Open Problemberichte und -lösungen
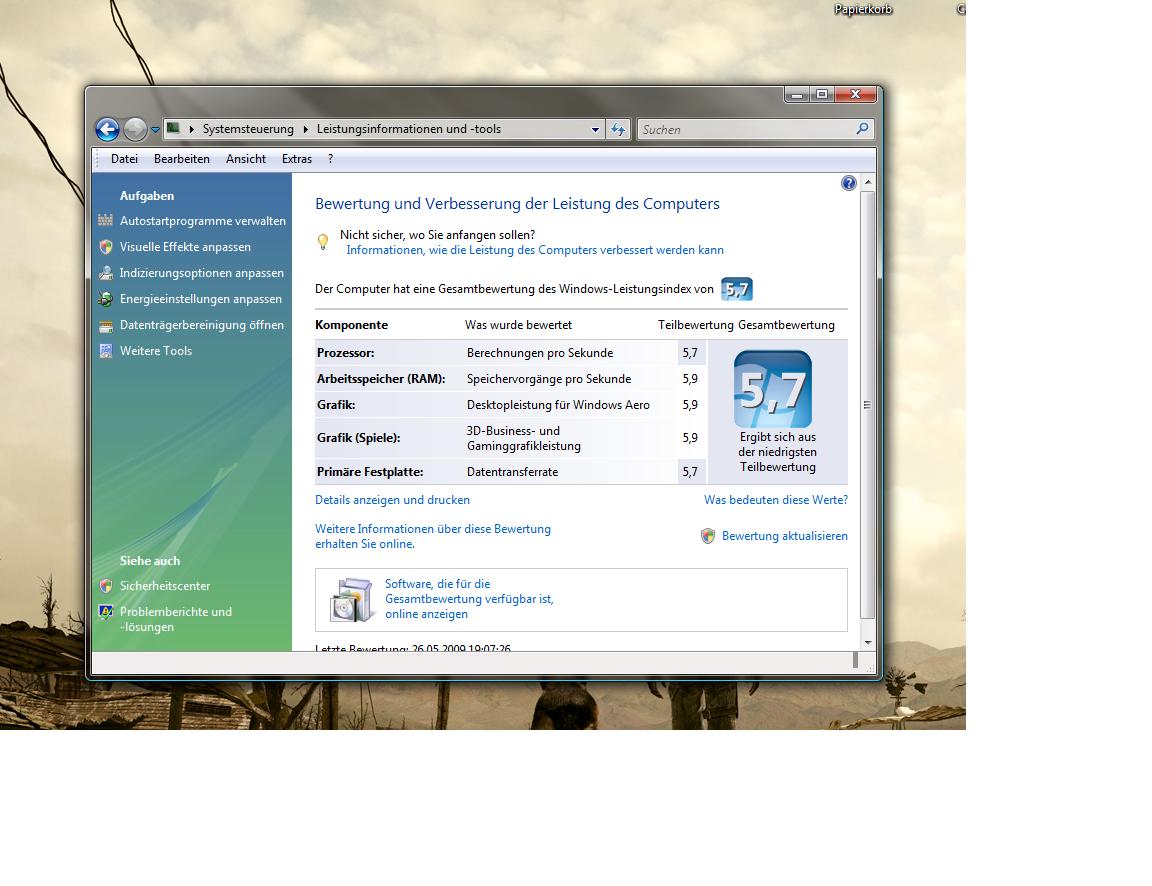Image resolution: width=1152 pixels, height=886 pixels. pyautogui.click(x=176, y=619)
